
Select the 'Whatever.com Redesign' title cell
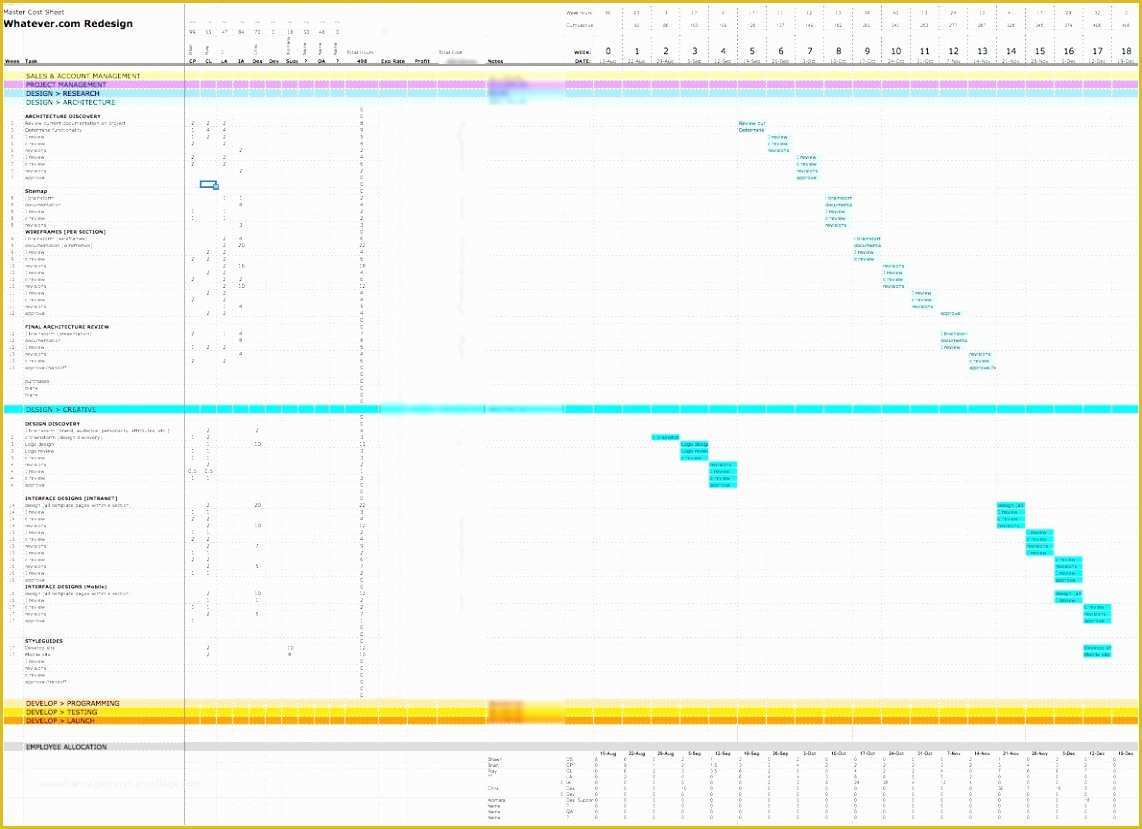coord(68,23)
